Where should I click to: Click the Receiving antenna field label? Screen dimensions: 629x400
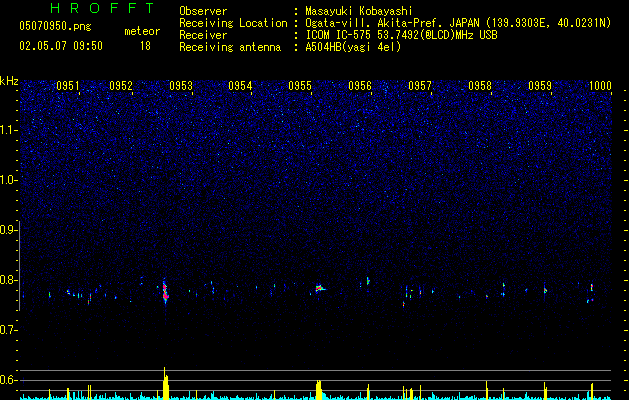tap(230, 47)
